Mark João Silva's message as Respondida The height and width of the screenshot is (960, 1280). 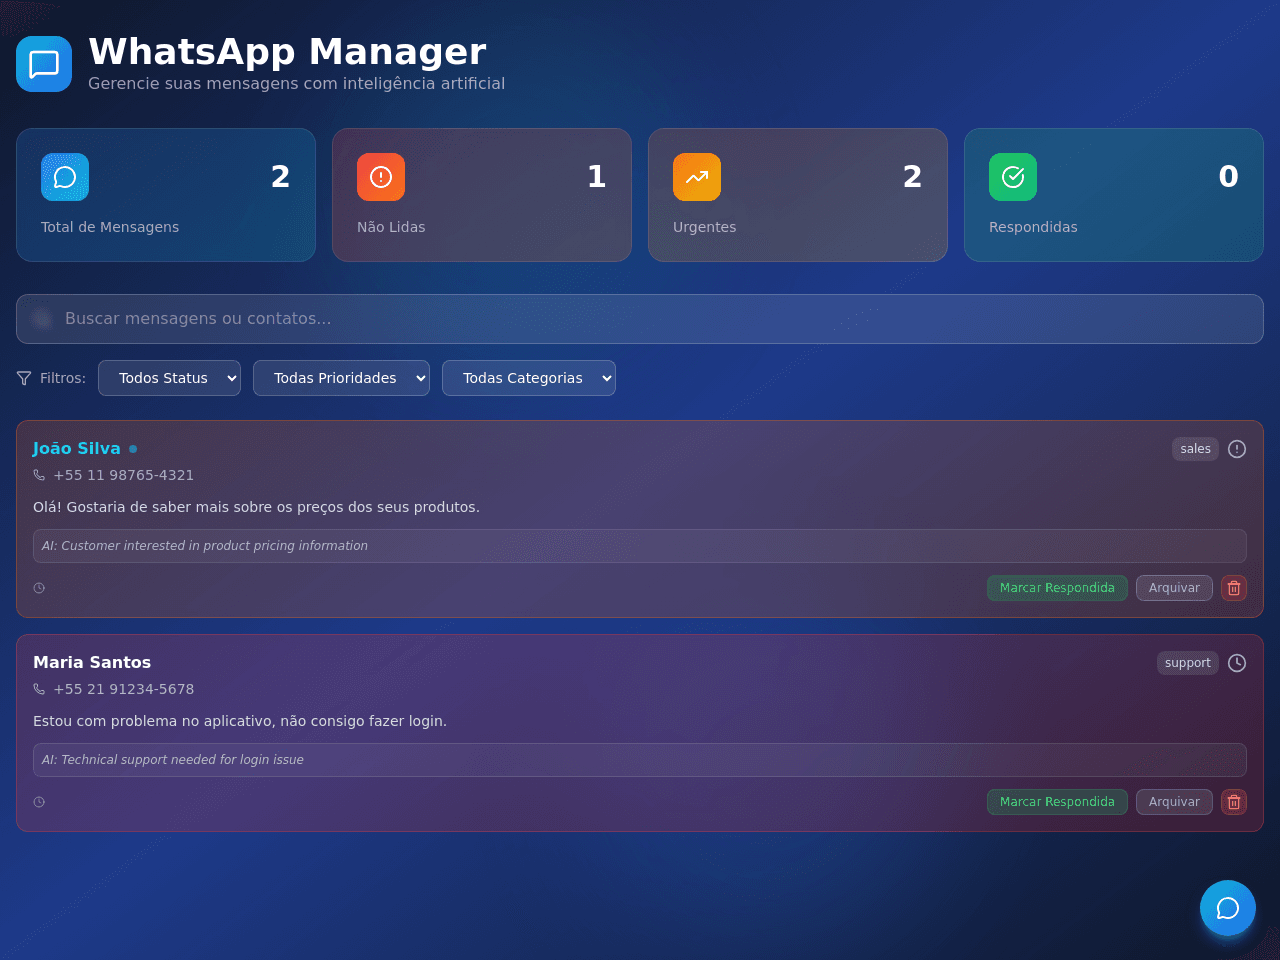click(1057, 588)
